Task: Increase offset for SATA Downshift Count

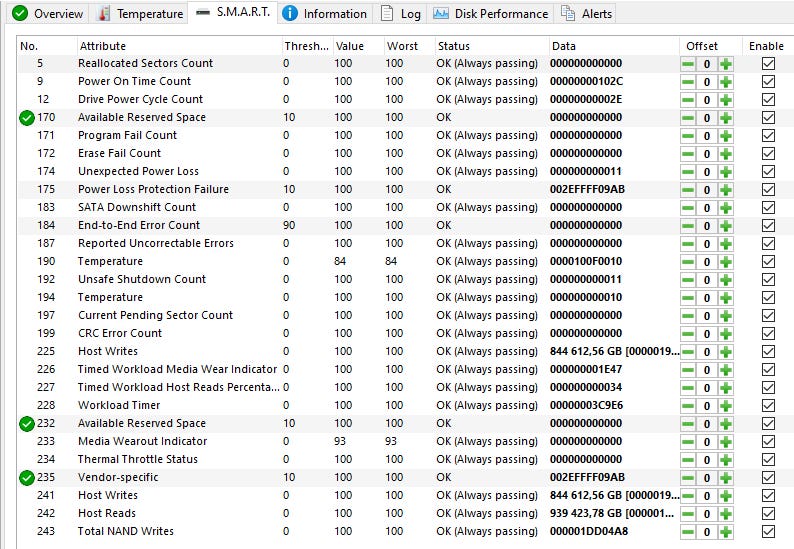Action: pyautogui.click(x=726, y=208)
